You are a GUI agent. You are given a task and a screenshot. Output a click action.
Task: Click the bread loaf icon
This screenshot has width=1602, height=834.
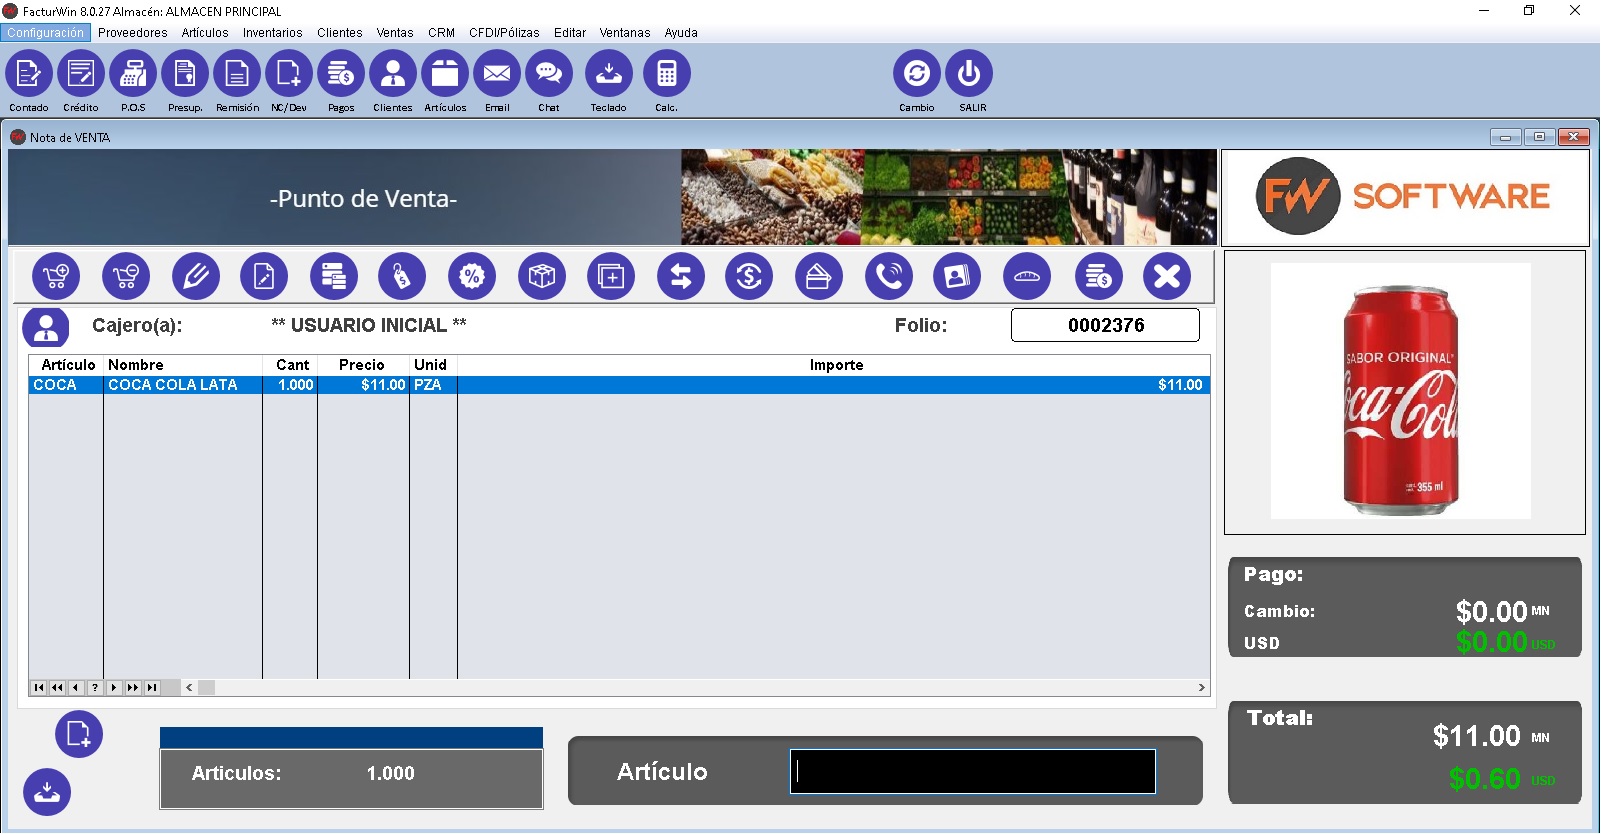pyautogui.click(x=1027, y=276)
